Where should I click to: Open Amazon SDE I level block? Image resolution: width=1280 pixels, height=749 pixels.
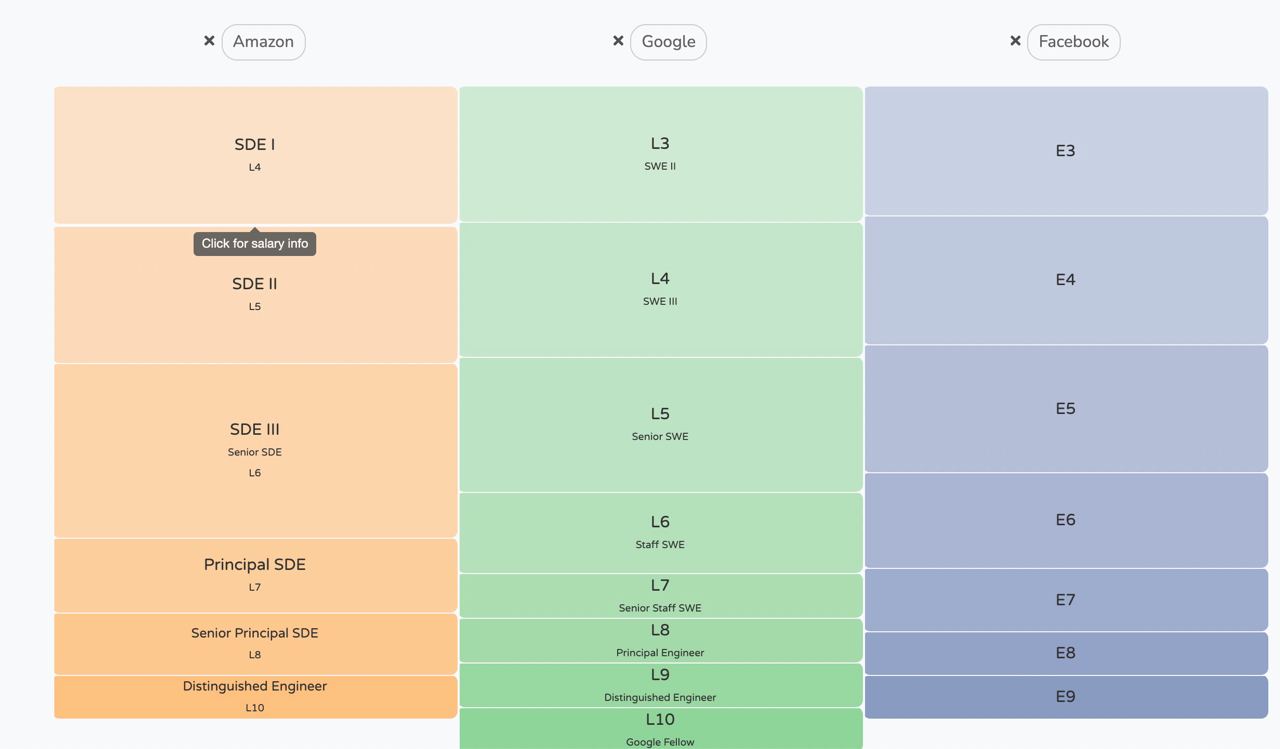pos(256,155)
